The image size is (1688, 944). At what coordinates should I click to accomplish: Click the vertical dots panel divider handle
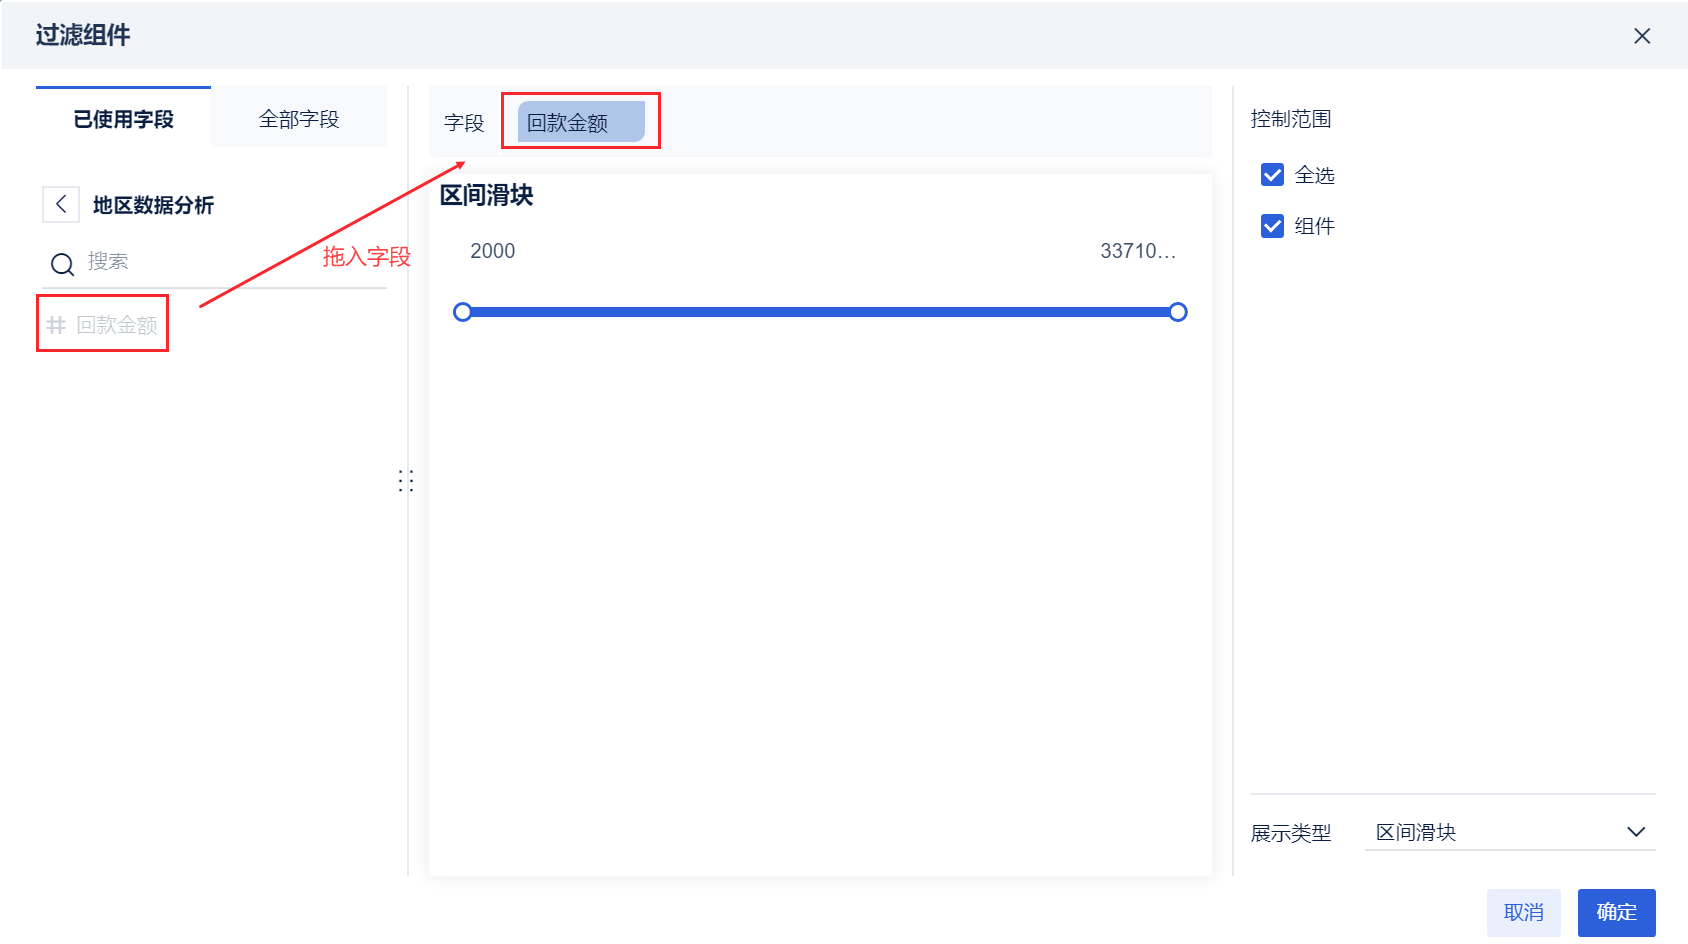click(405, 481)
